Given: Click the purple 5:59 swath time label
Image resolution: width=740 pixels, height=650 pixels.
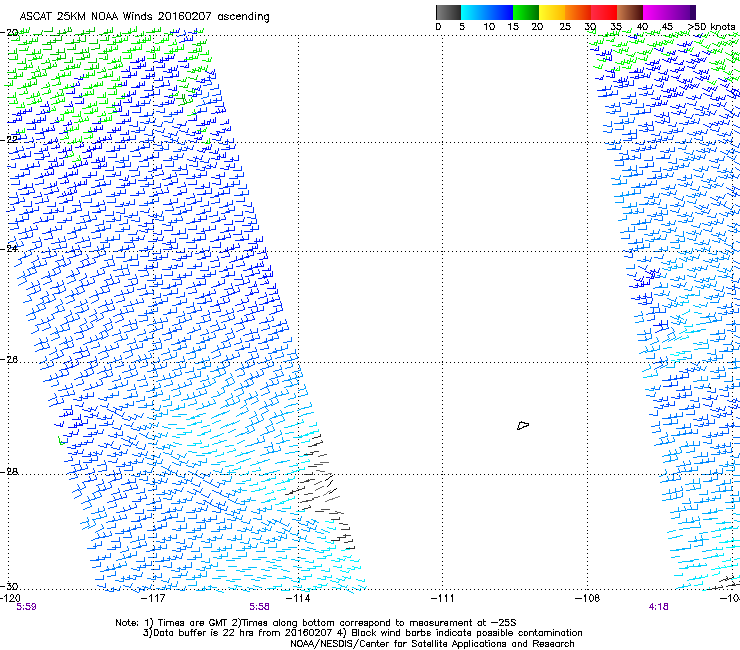Looking at the screenshot, I should coord(26,607).
